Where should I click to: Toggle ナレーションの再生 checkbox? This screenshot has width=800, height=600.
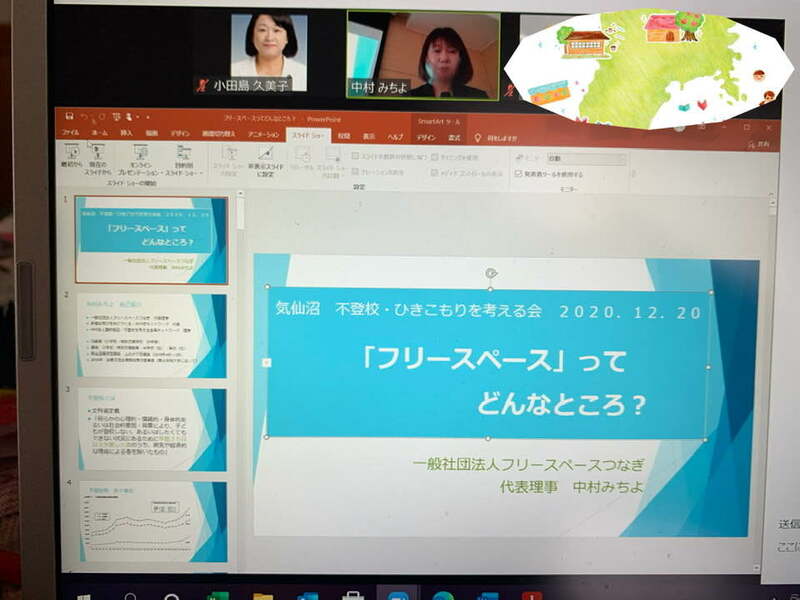click(x=355, y=172)
